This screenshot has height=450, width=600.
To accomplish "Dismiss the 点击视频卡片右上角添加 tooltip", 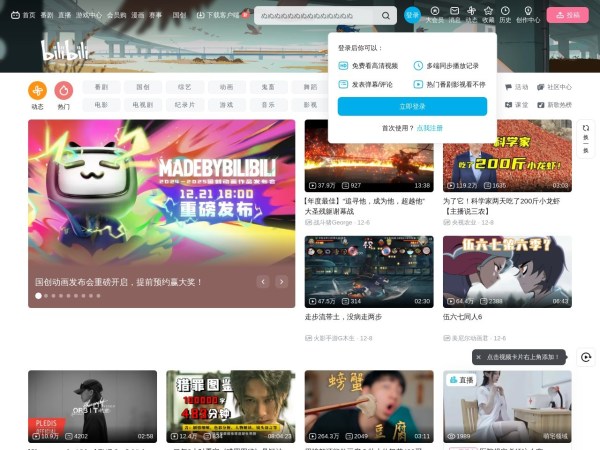I will point(478,357).
